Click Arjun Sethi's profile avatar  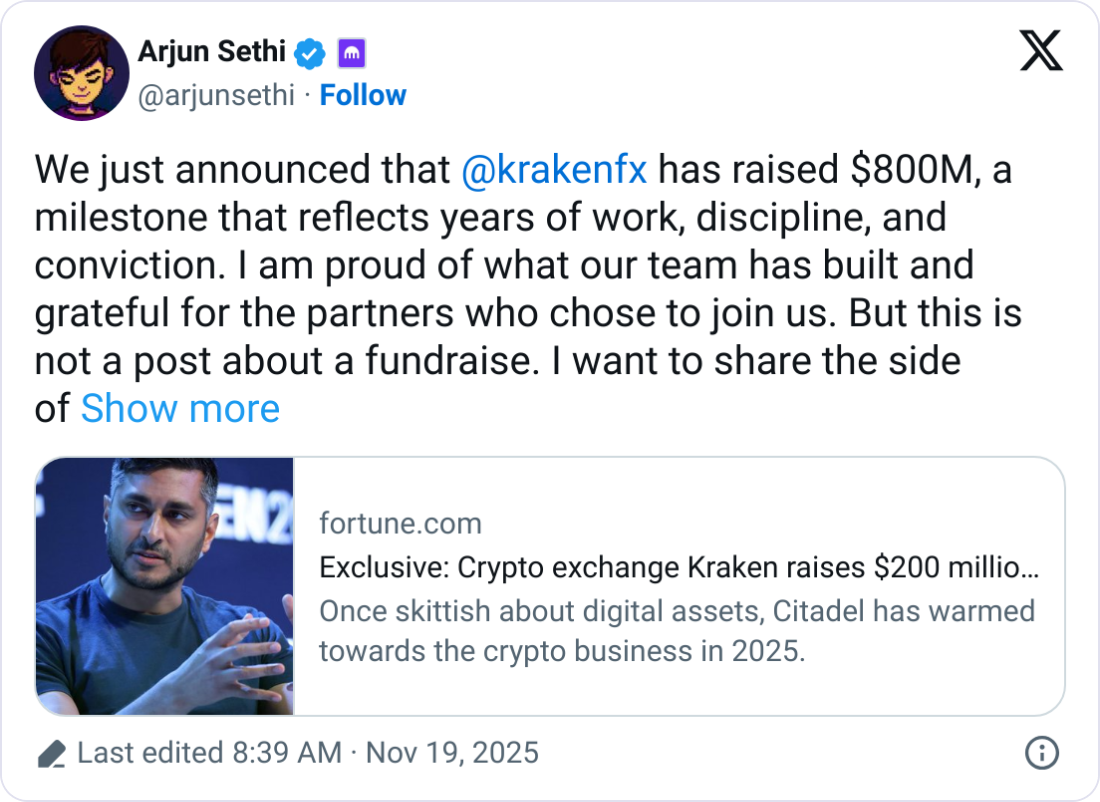(81, 72)
